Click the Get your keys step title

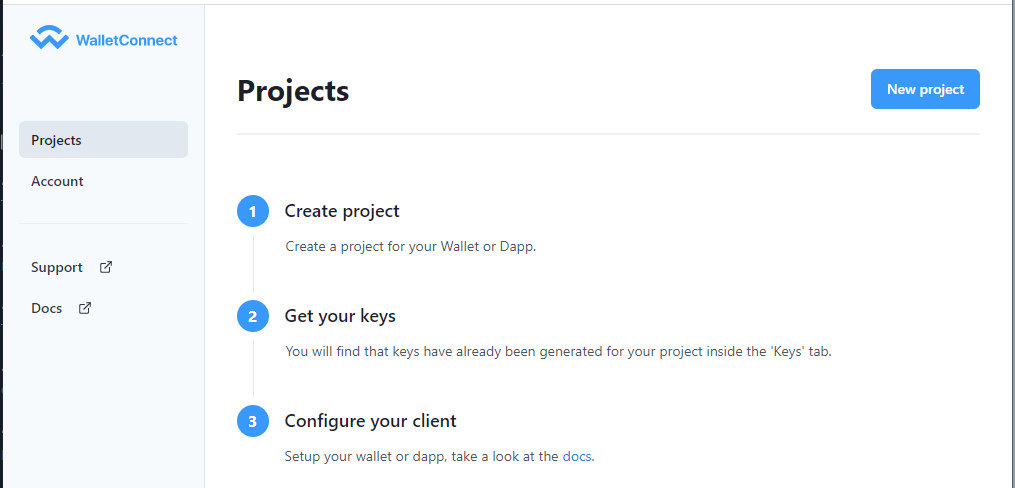pyautogui.click(x=340, y=316)
